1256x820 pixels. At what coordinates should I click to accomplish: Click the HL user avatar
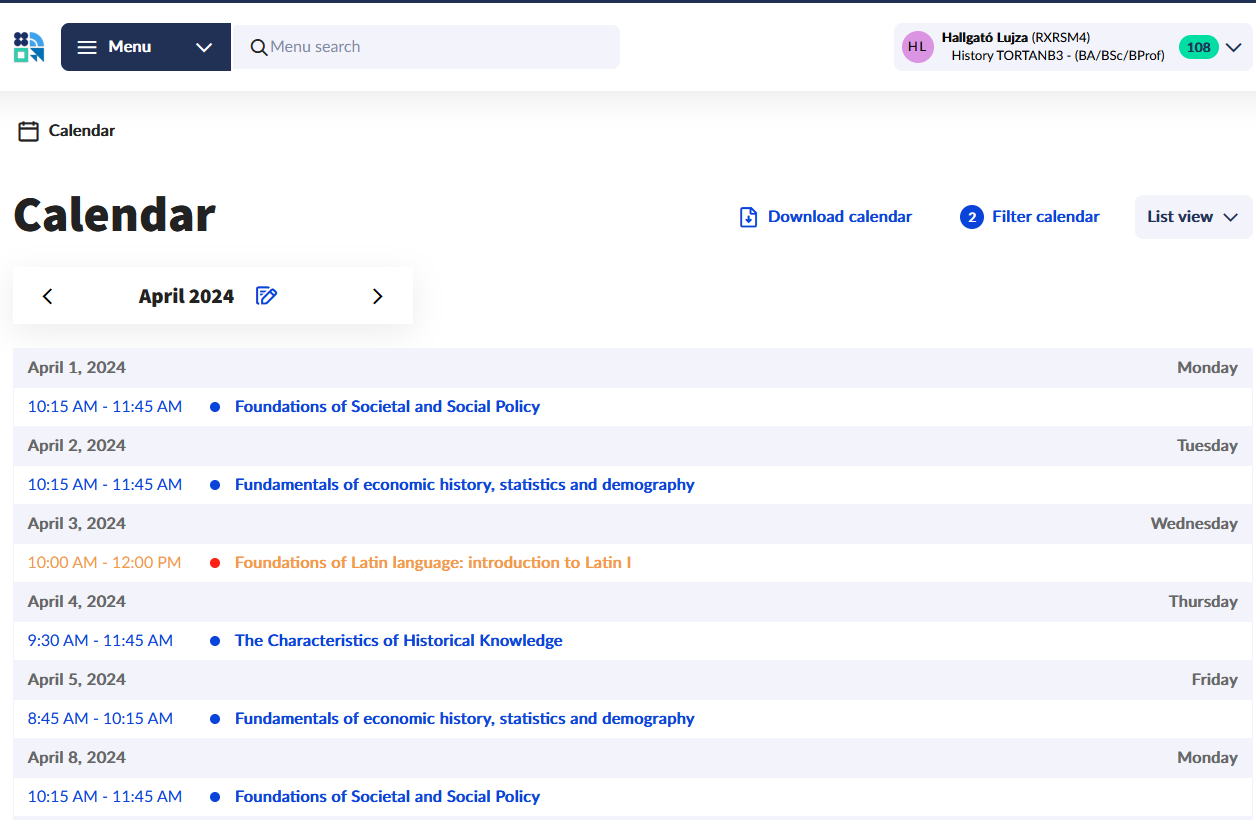917,47
